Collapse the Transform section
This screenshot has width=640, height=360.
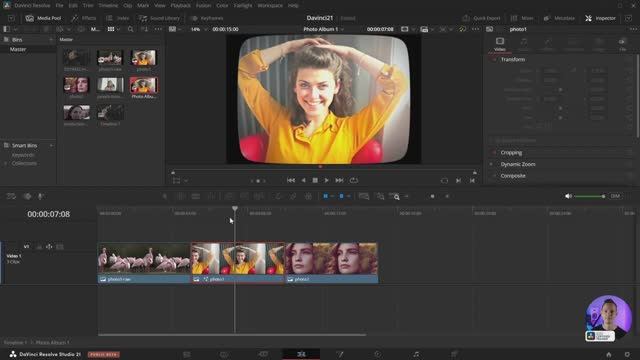513,60
